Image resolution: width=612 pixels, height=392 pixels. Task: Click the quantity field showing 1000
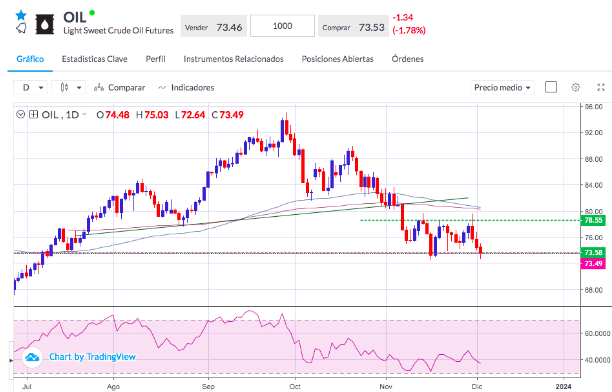282,26
